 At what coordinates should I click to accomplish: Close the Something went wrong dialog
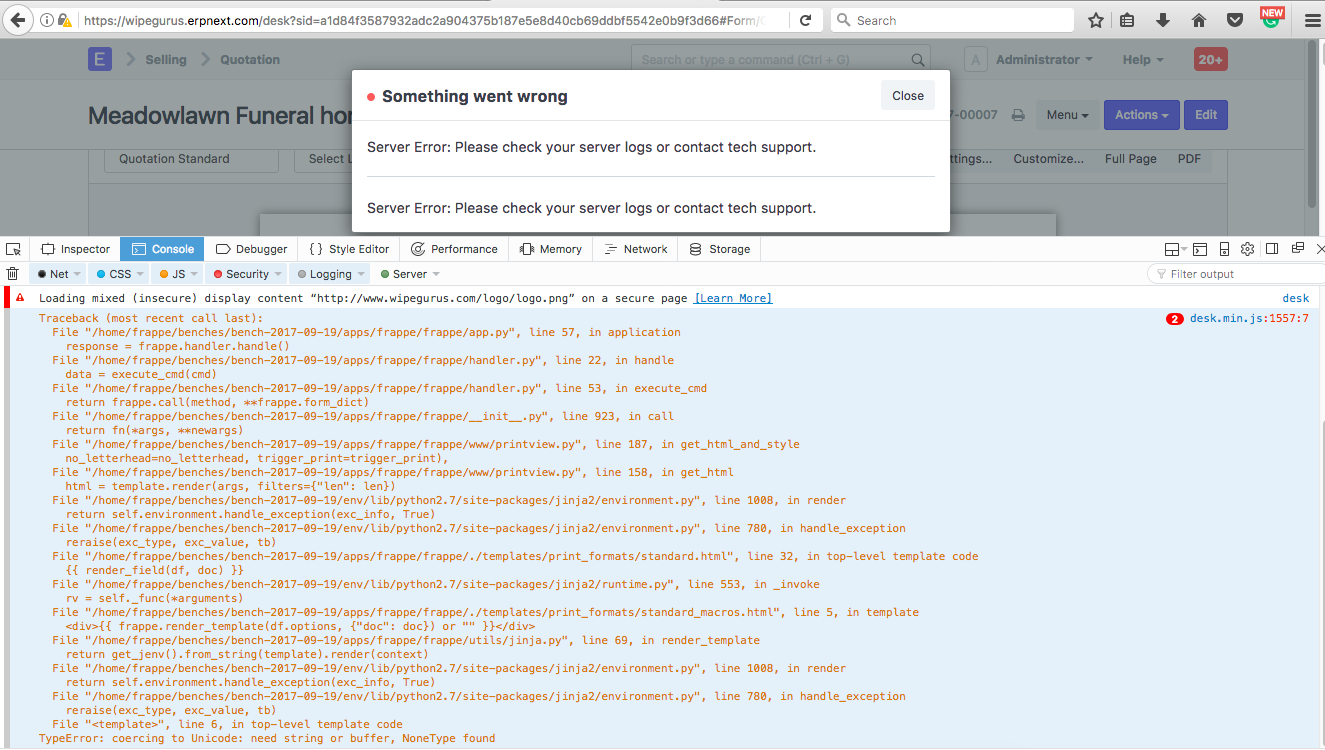click(908, 96)
